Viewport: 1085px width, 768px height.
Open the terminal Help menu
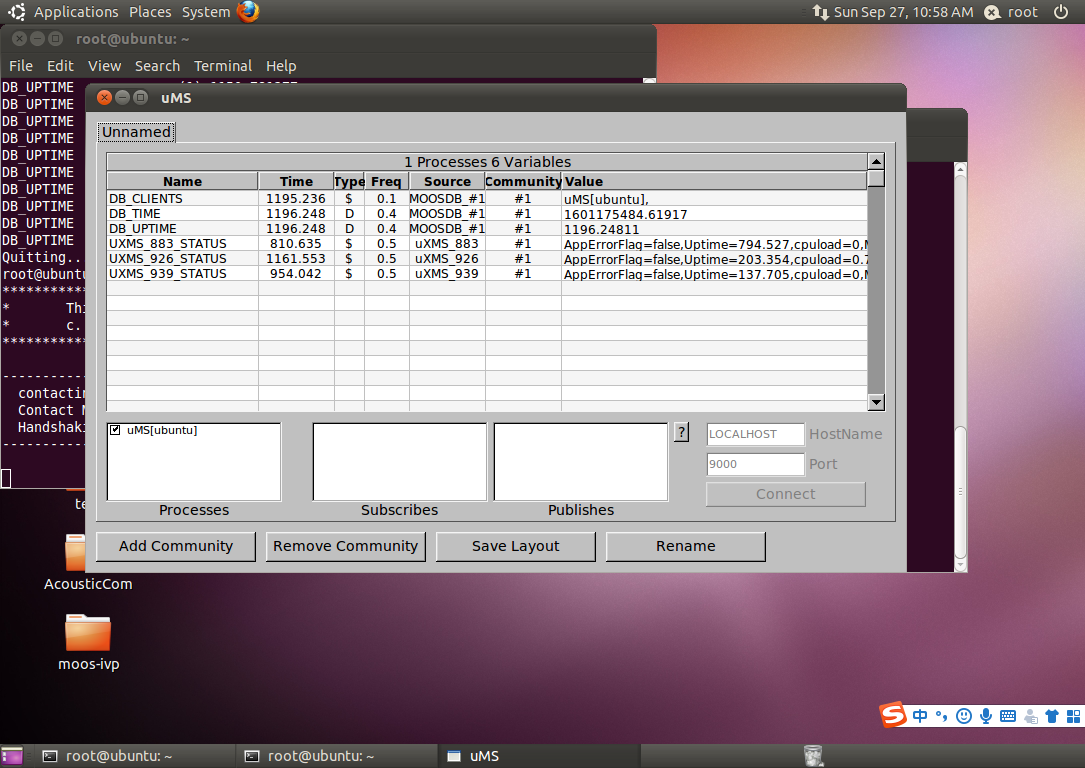coord(281,66)
